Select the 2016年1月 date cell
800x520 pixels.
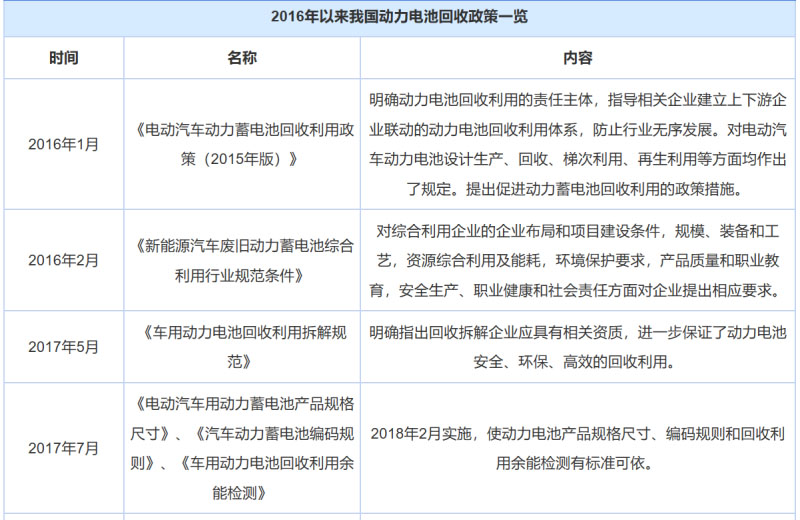point(63,144)
